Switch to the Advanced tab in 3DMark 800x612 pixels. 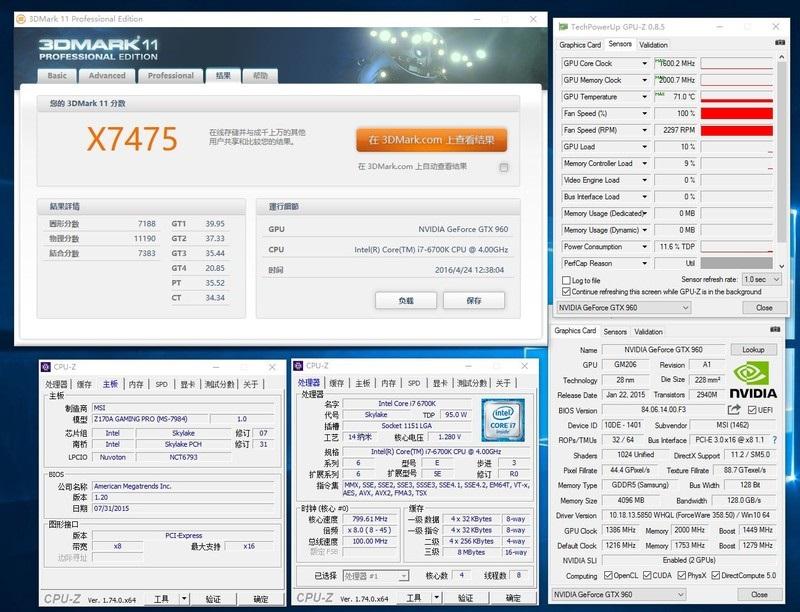point(107,75)
